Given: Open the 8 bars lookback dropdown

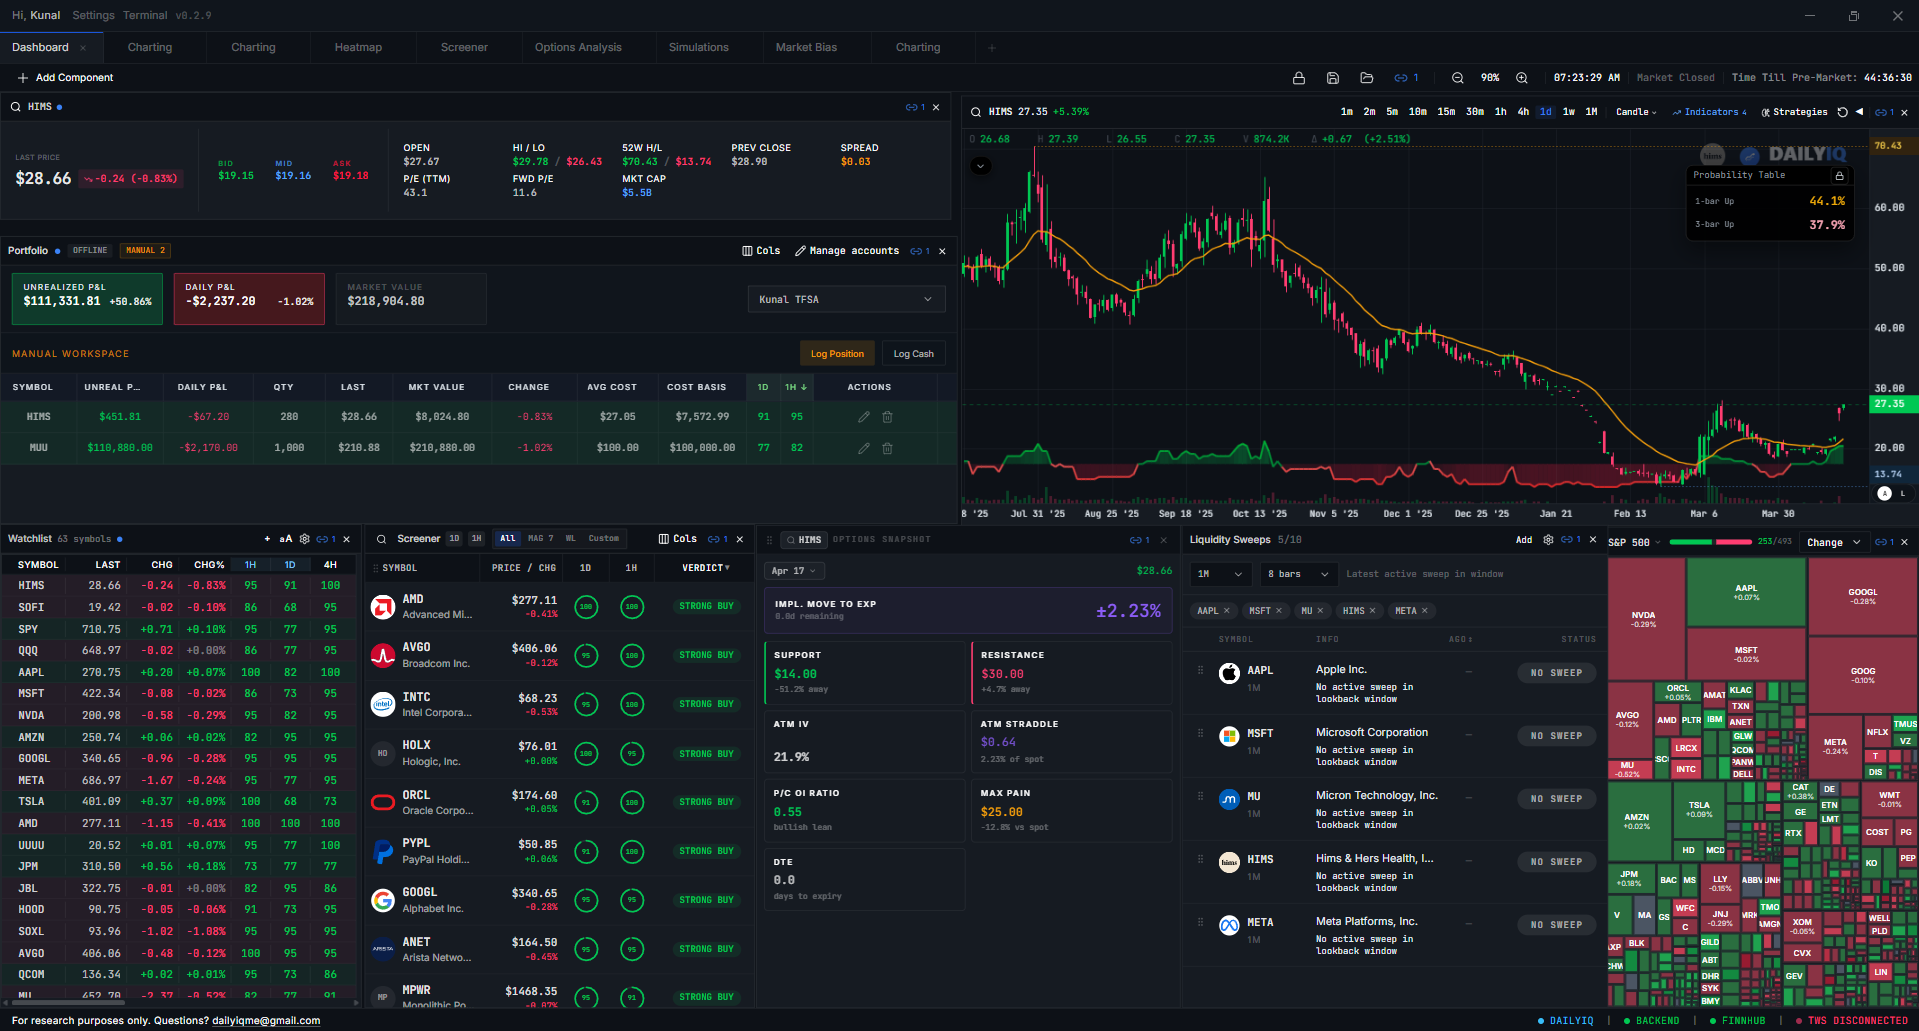Looking at the screenshot, I should tap(1298, 574).
